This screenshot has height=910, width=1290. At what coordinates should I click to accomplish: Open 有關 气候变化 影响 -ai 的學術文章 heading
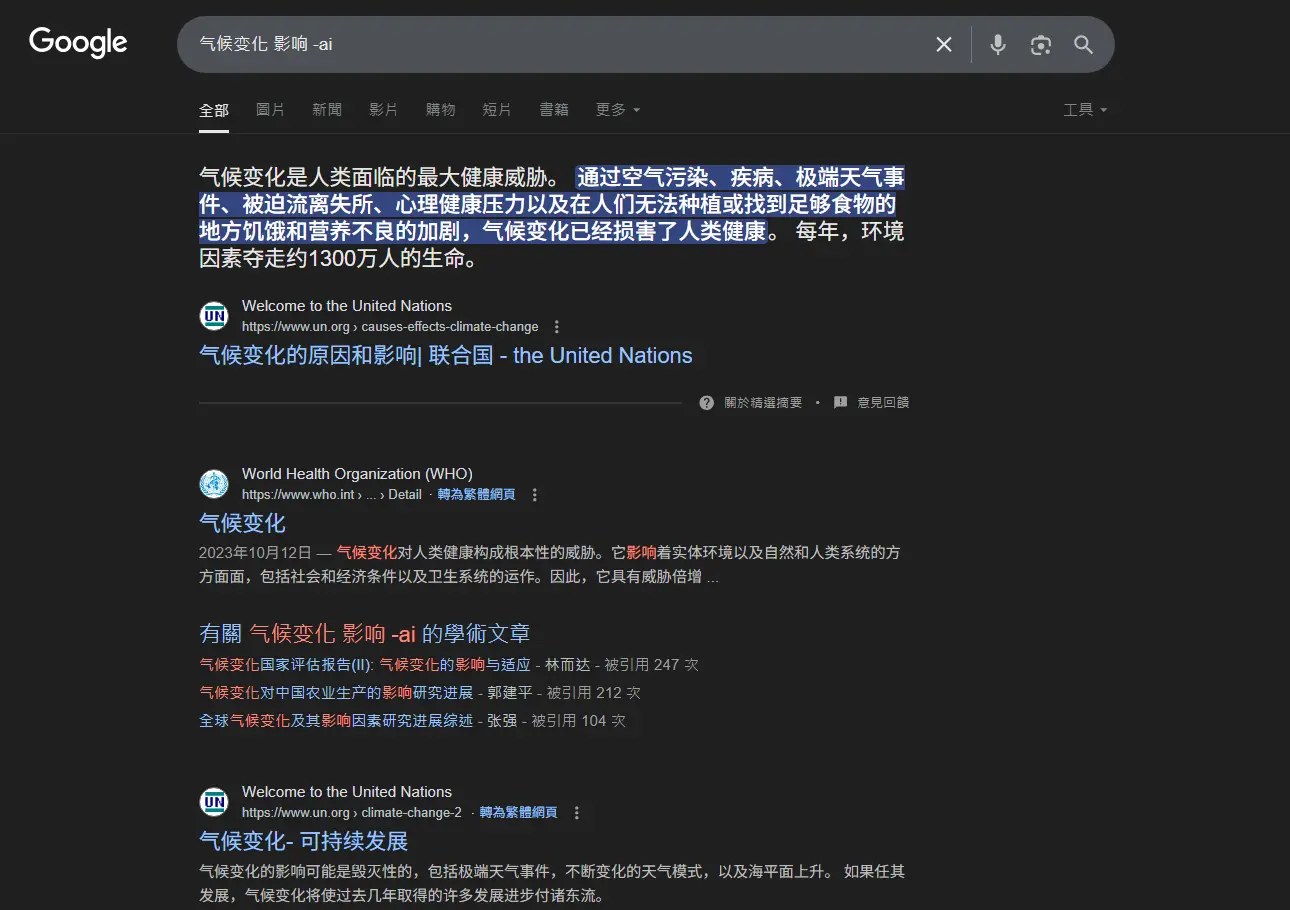pos(365,633)
